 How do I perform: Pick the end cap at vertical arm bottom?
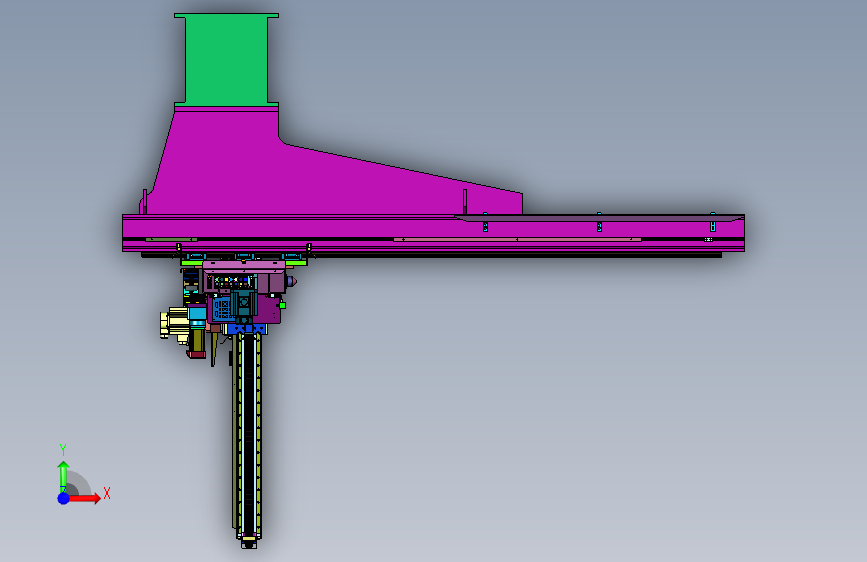pos(249,544)
